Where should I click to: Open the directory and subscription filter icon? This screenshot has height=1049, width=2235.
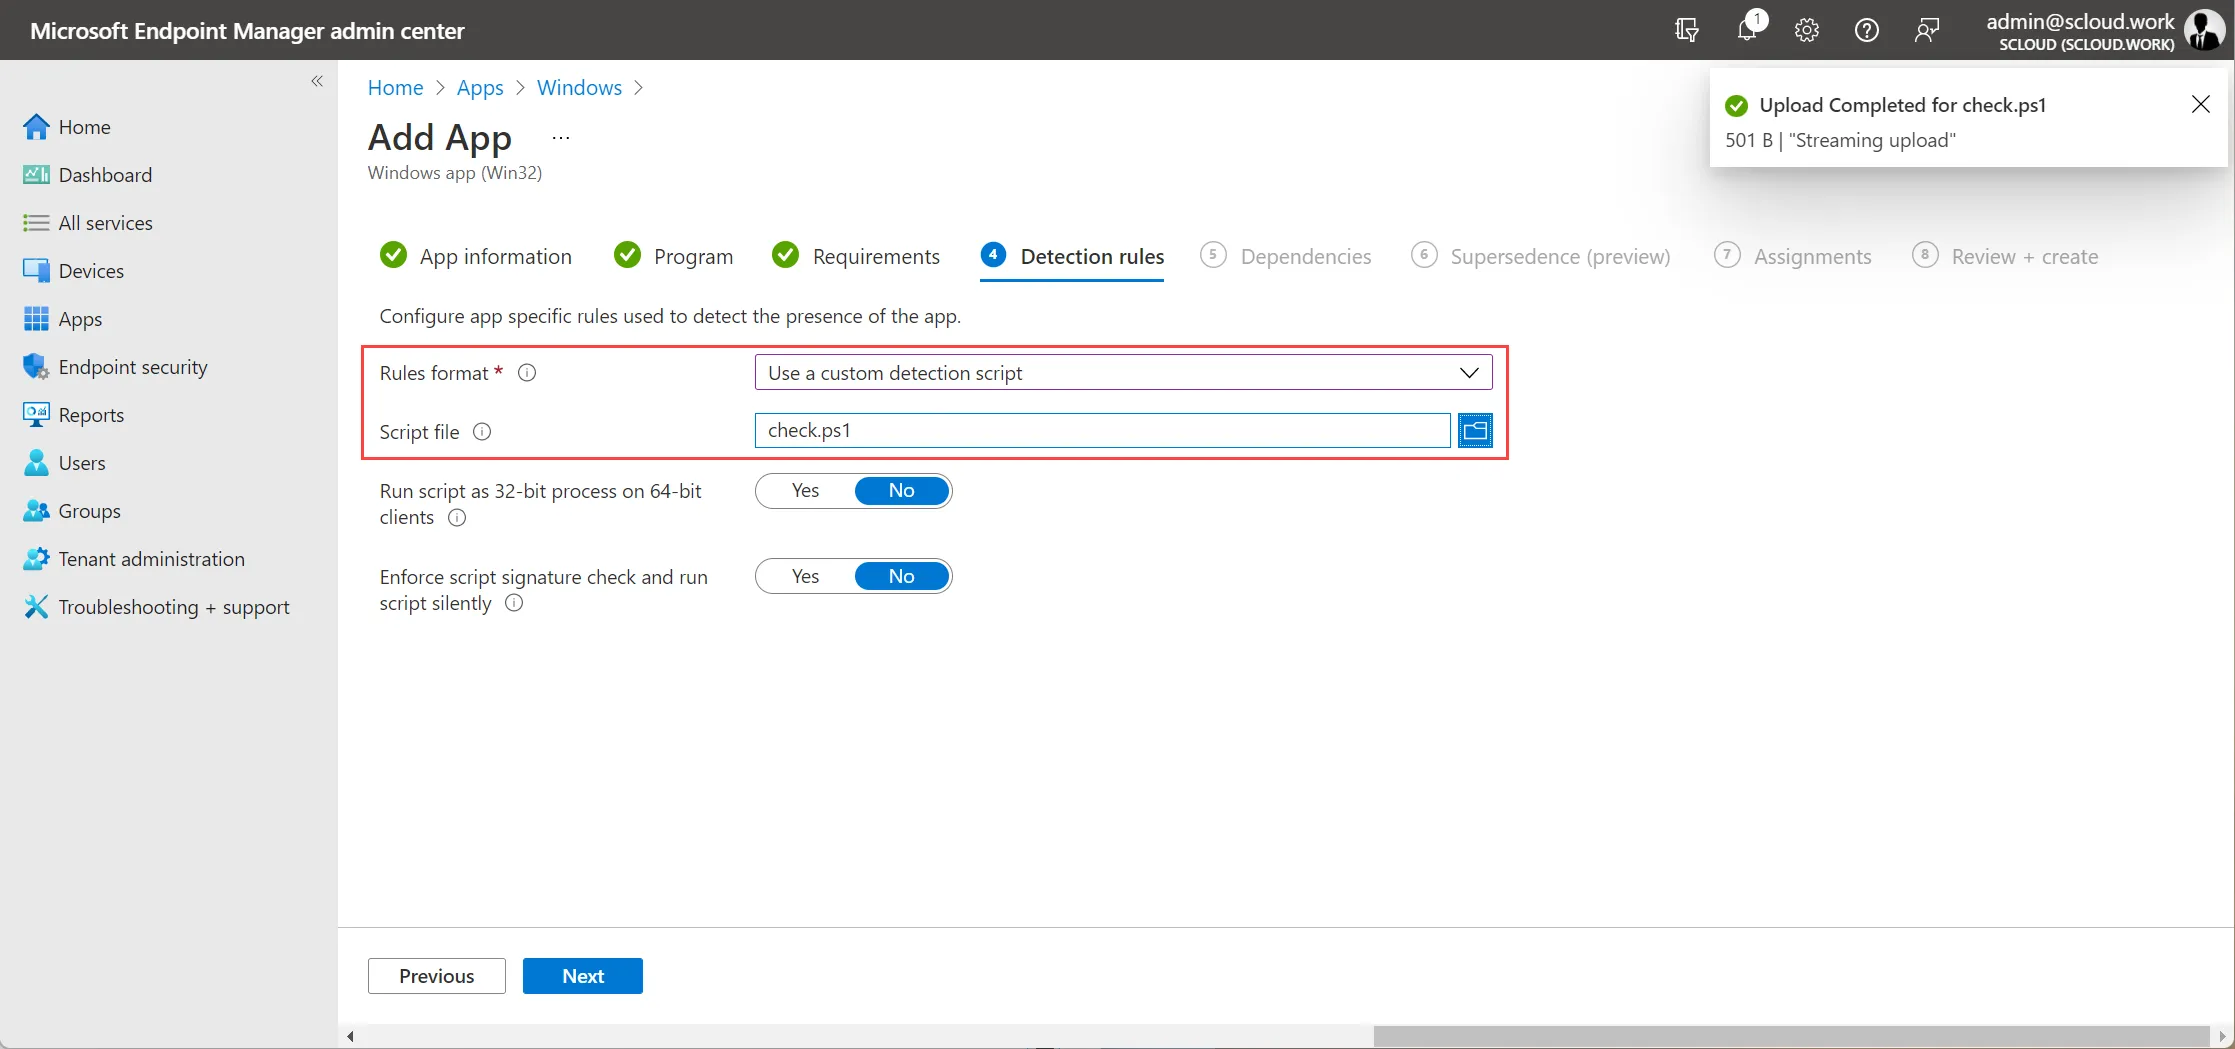(x=1687, y=30)
